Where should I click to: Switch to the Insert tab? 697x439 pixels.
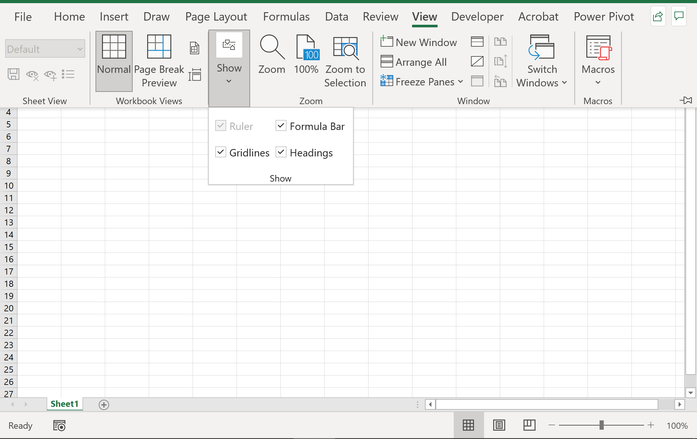click(114, 17)
